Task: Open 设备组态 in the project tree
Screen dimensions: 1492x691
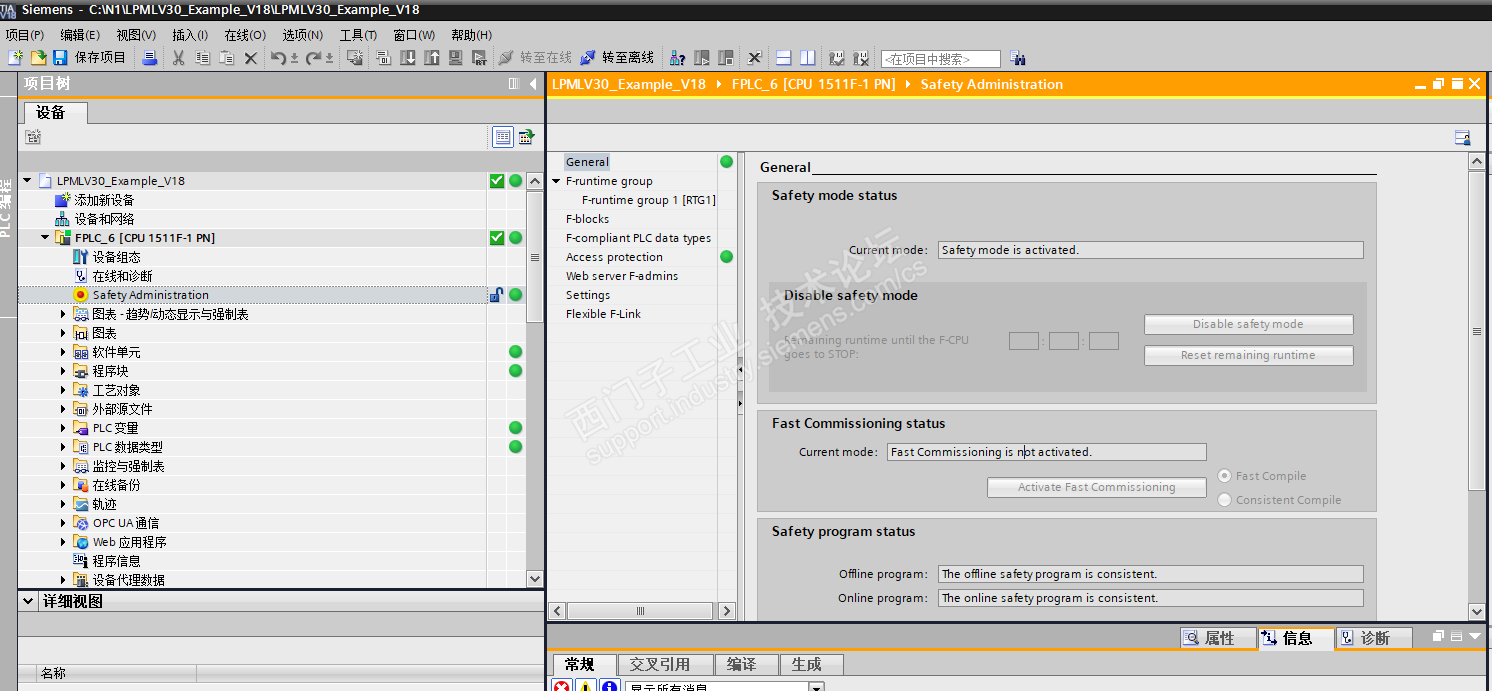Action: click(116, 257)
